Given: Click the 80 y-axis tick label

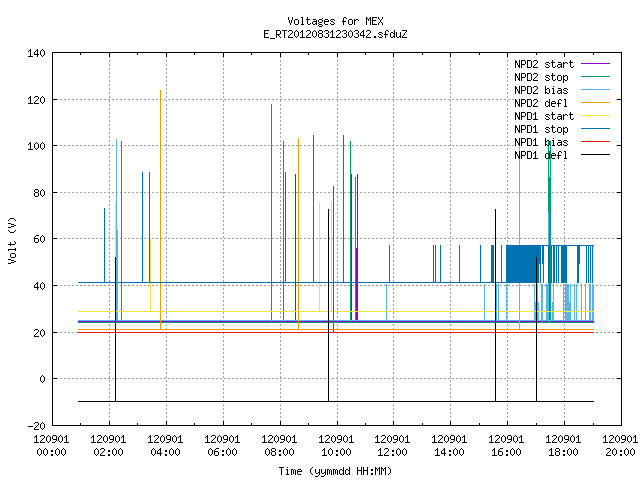Looking at the screenshot, I should (x=39, y=193).
